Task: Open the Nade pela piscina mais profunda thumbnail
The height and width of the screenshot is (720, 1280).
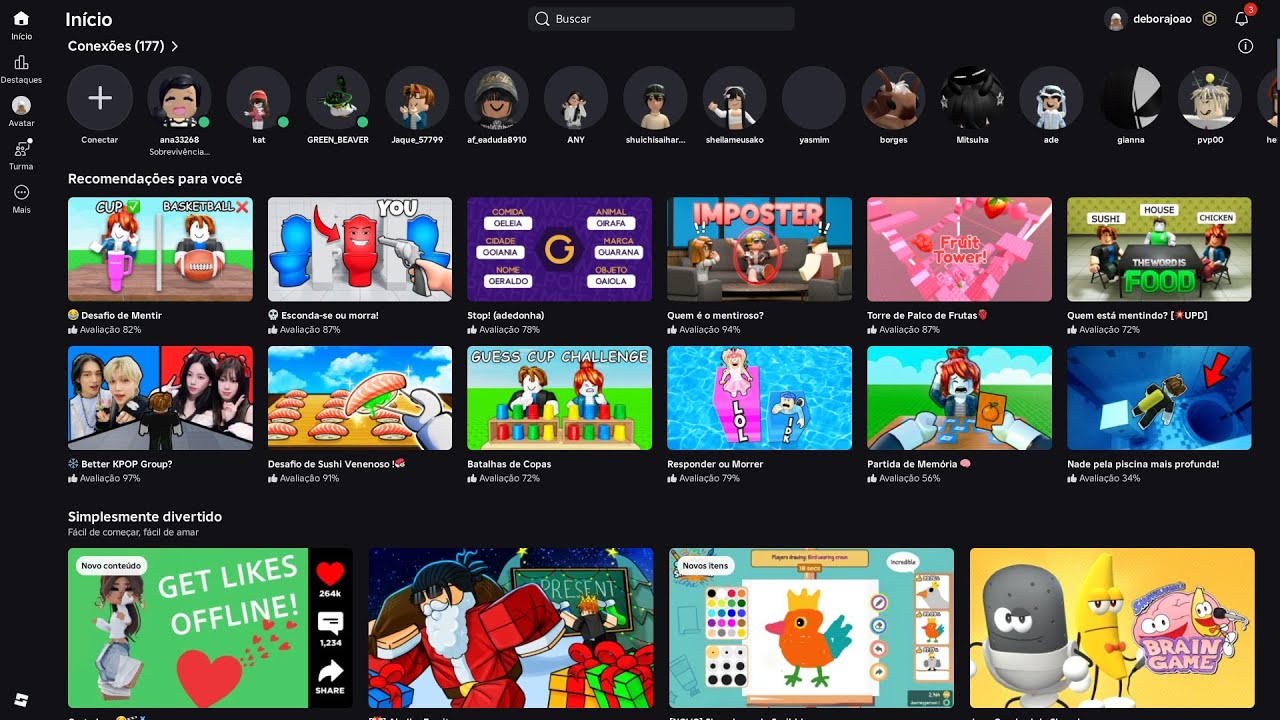Action: [x=1160, y=398]
